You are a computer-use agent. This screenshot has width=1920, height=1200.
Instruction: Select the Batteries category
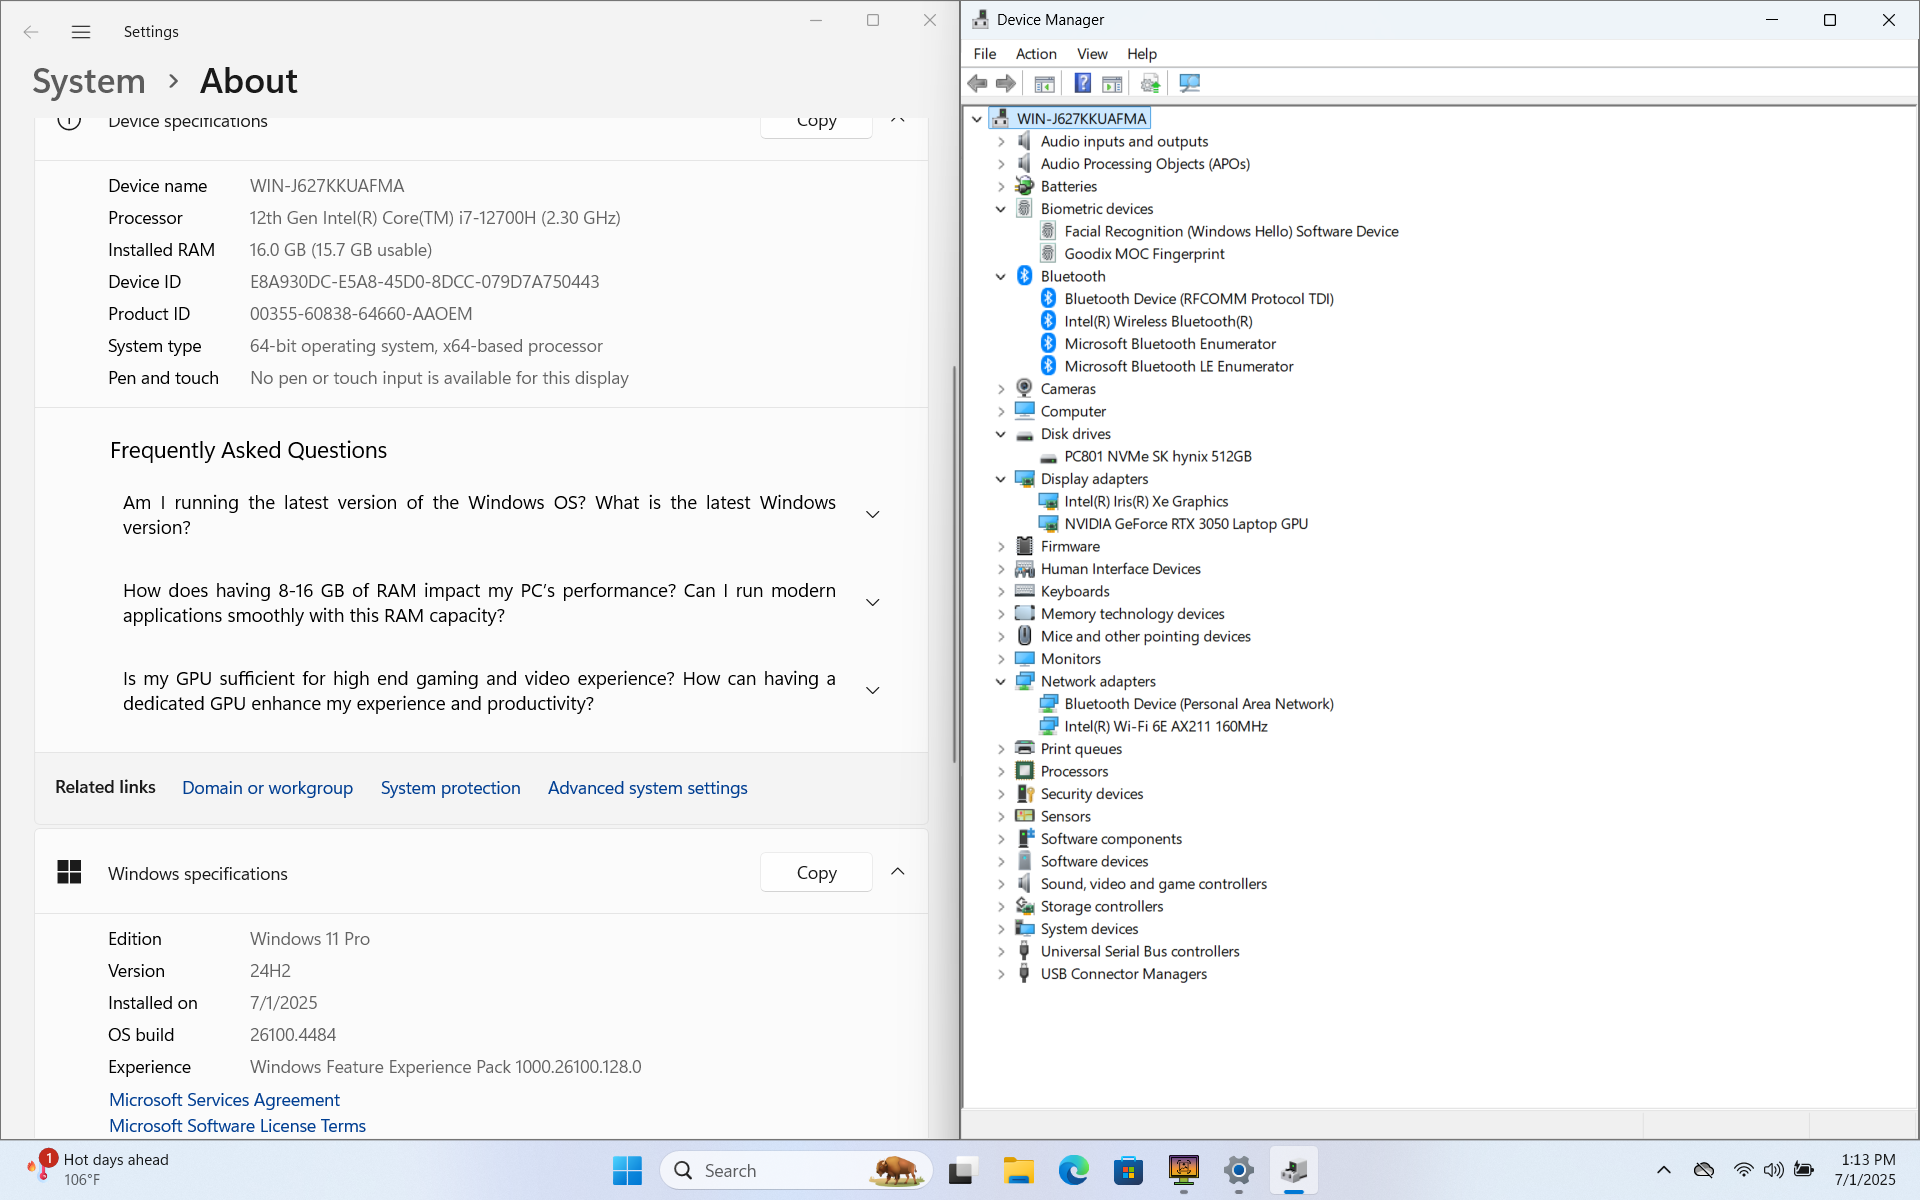point(1068,186)
